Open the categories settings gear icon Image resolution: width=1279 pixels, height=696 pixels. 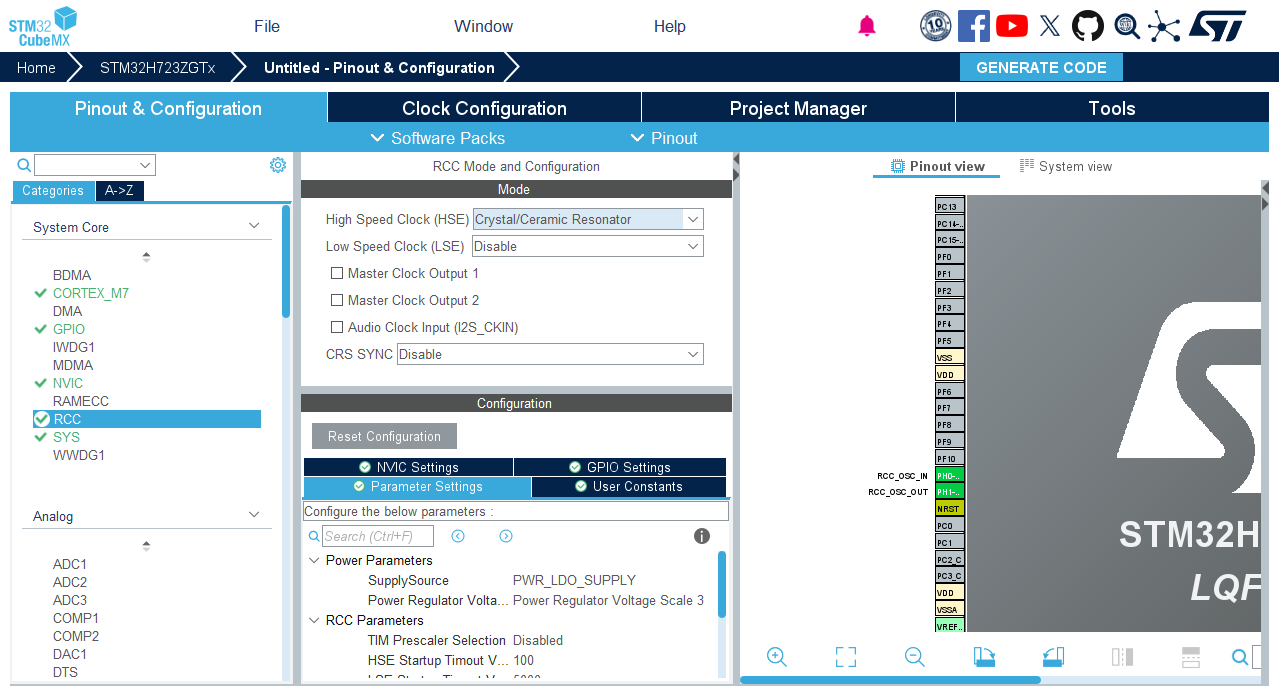click(x=278, y=165)
